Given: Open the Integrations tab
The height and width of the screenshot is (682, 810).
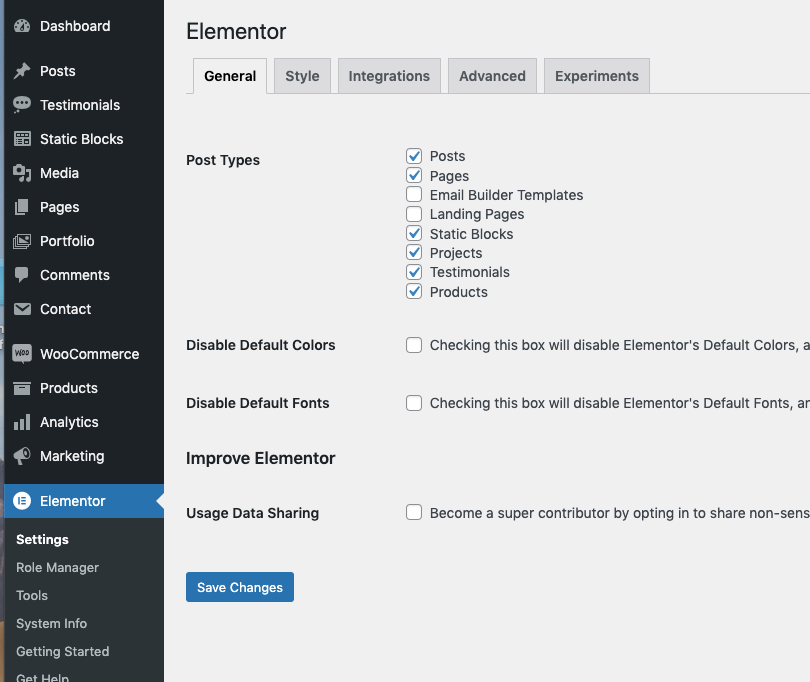Looking at the screenshot, I should [389, 76].
